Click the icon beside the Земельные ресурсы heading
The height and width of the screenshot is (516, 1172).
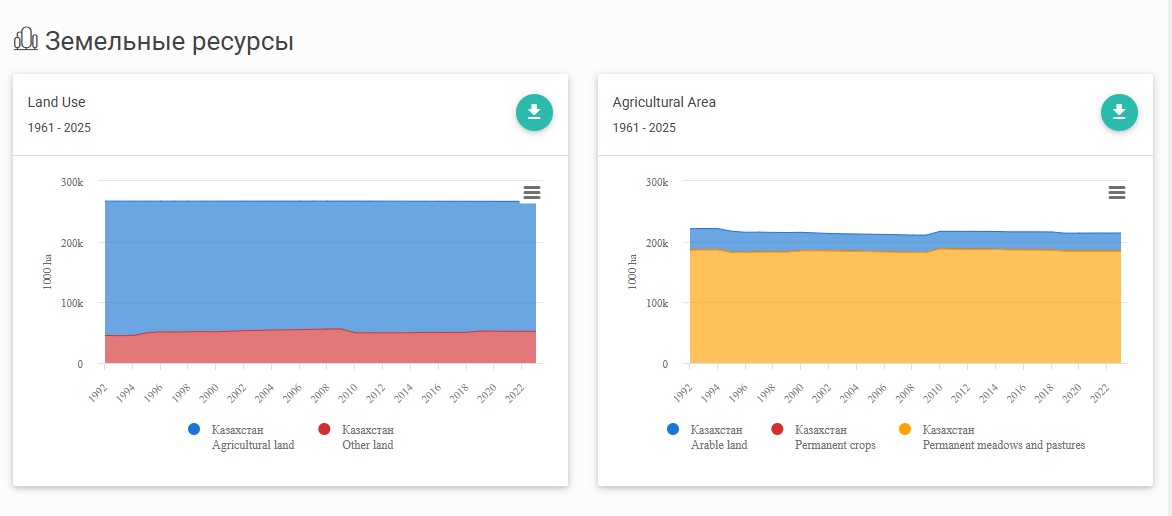[x=25, y=40]
